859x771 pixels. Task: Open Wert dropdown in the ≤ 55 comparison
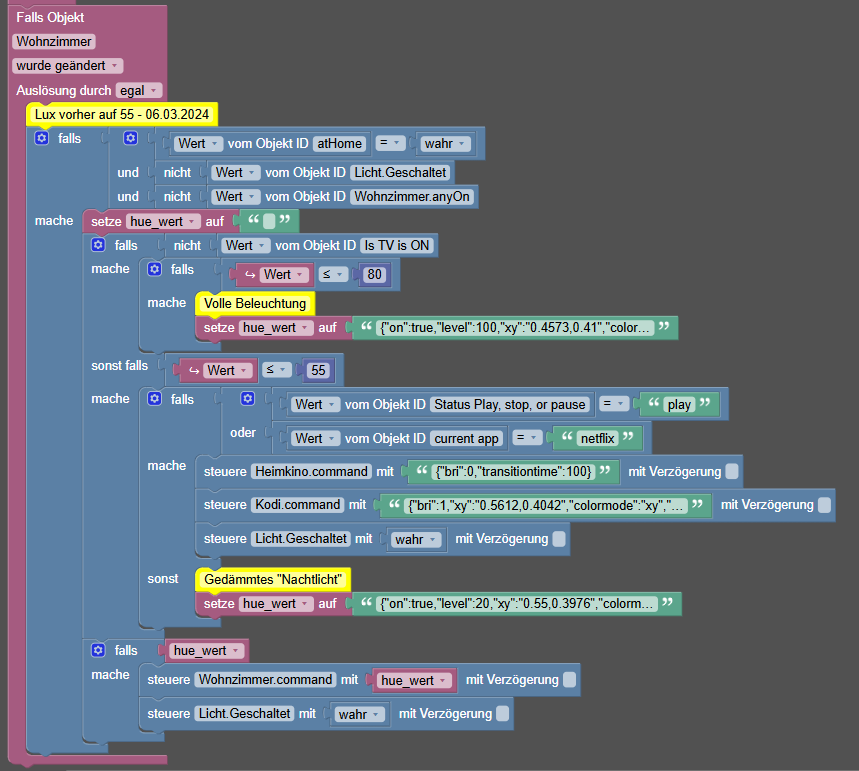227,370
